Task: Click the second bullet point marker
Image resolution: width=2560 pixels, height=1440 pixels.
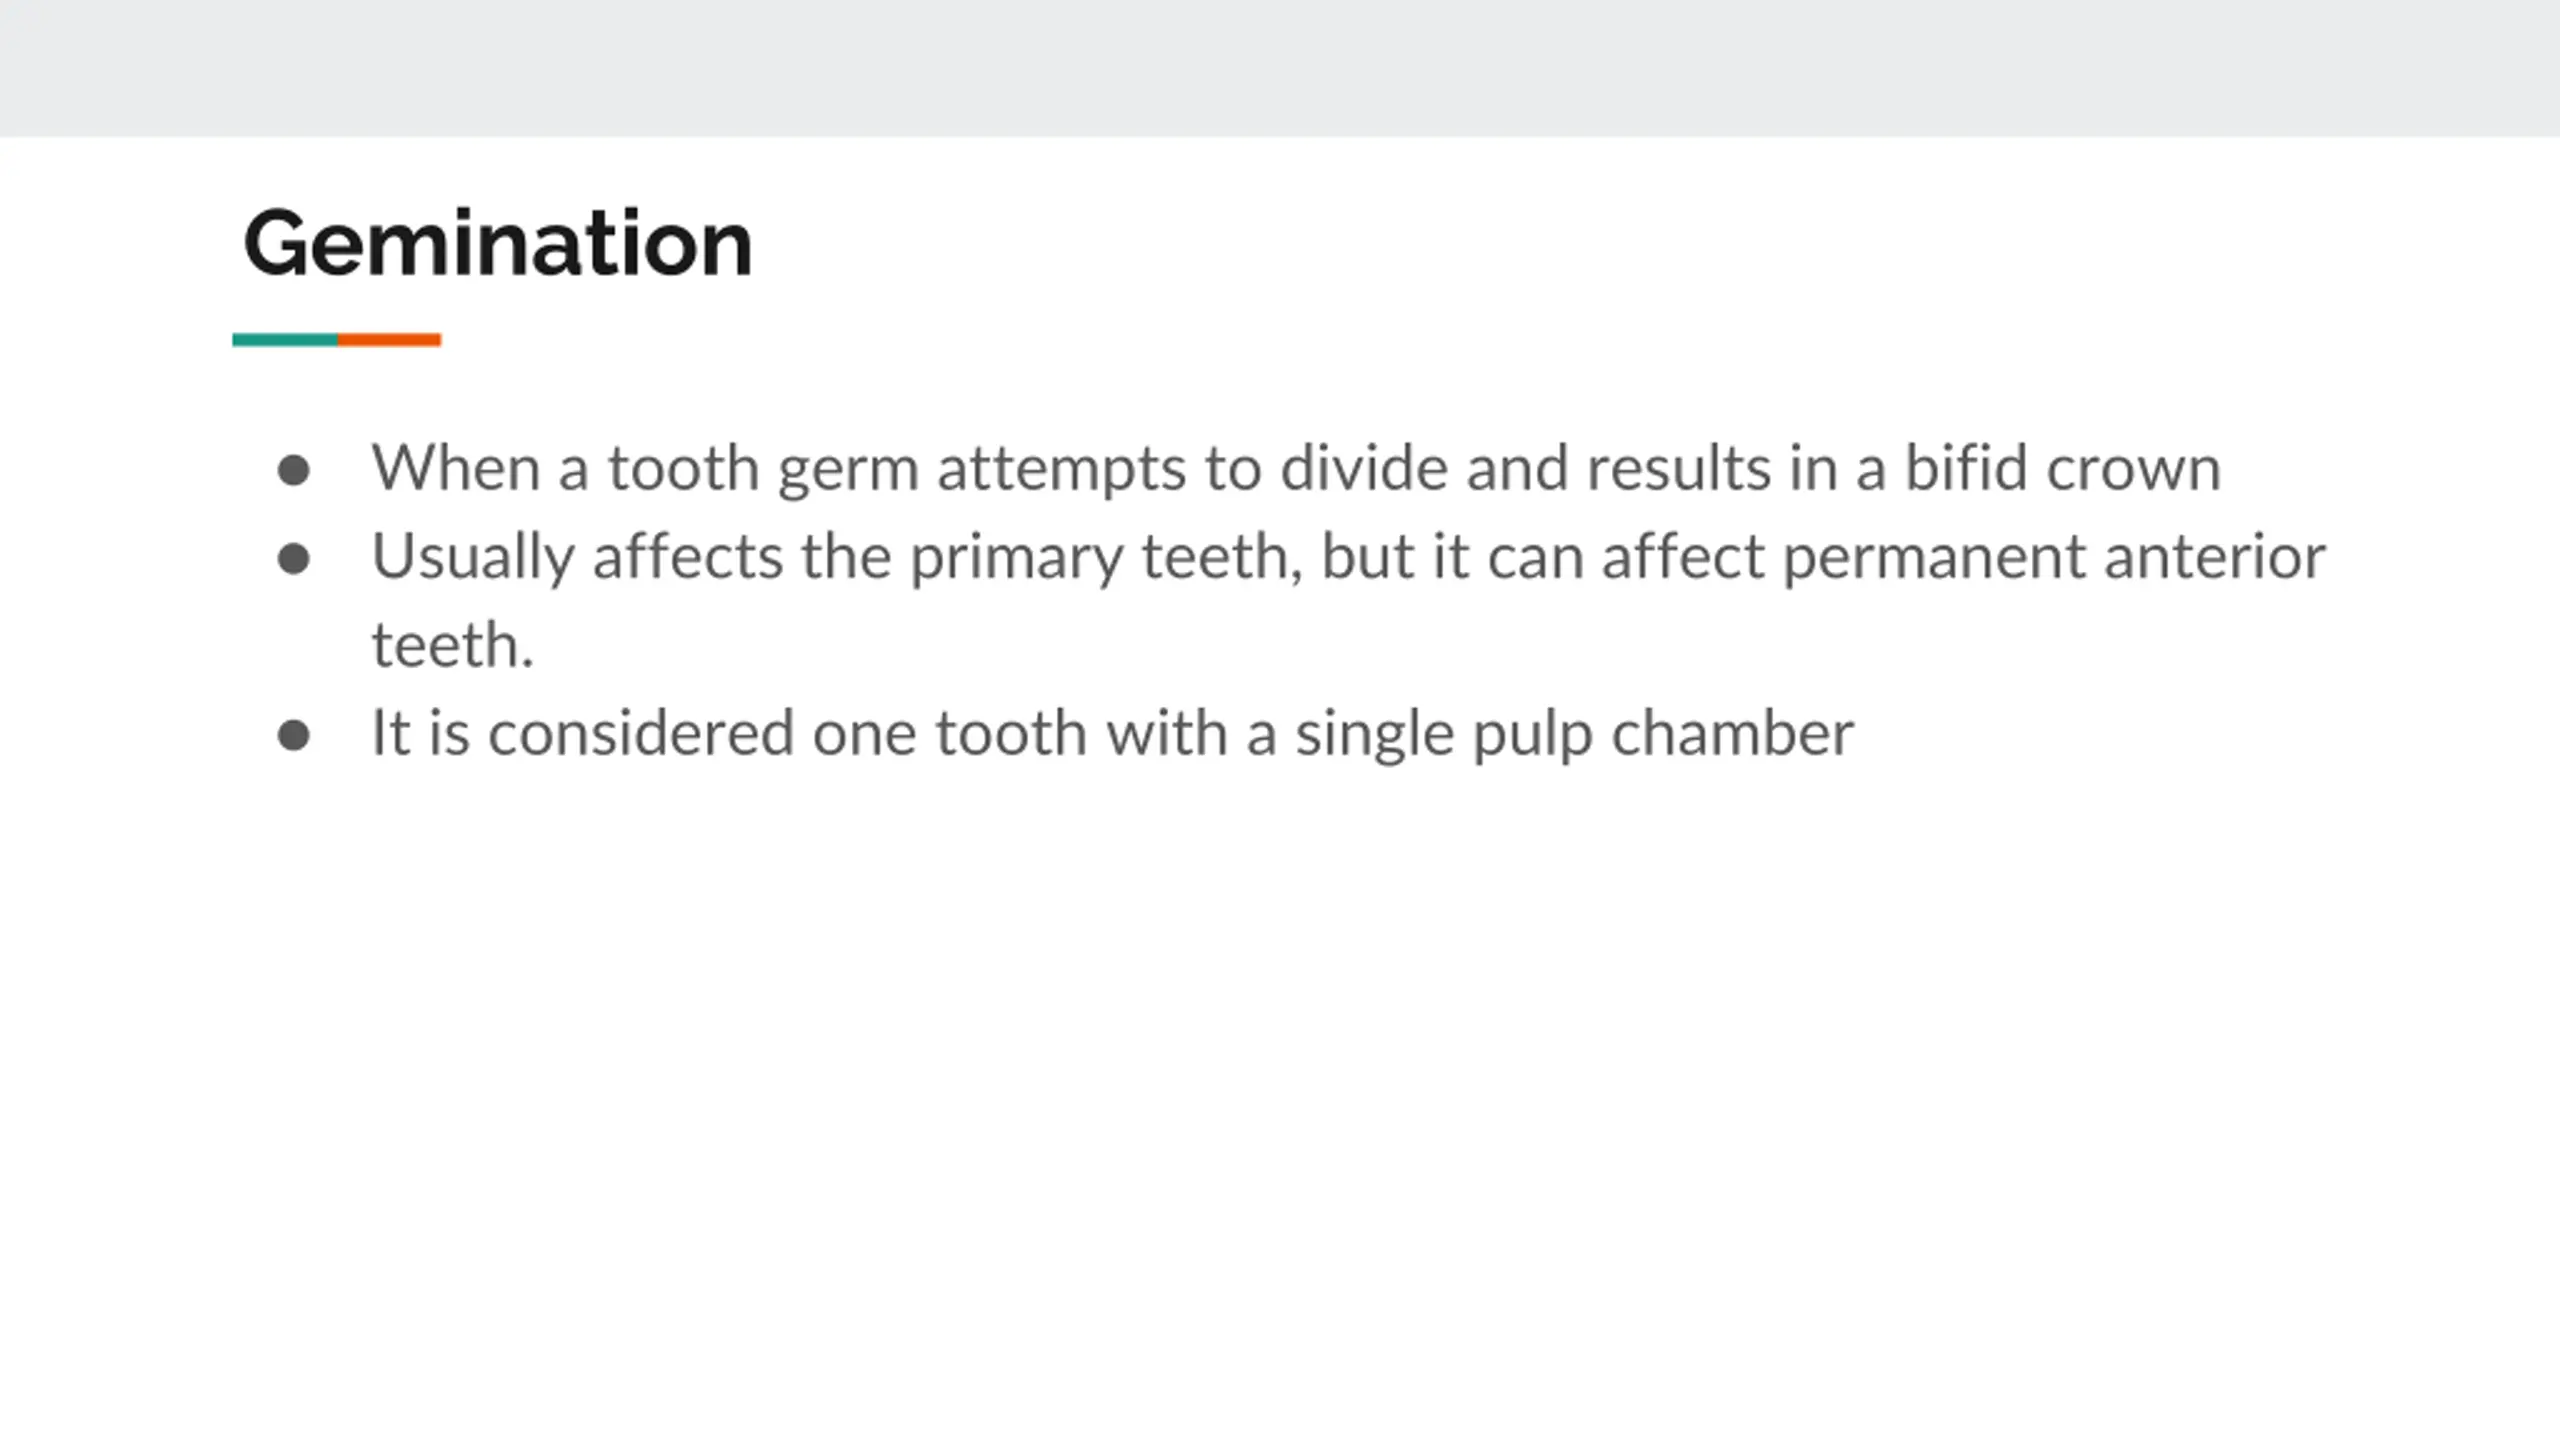Action: pos(293,558)
